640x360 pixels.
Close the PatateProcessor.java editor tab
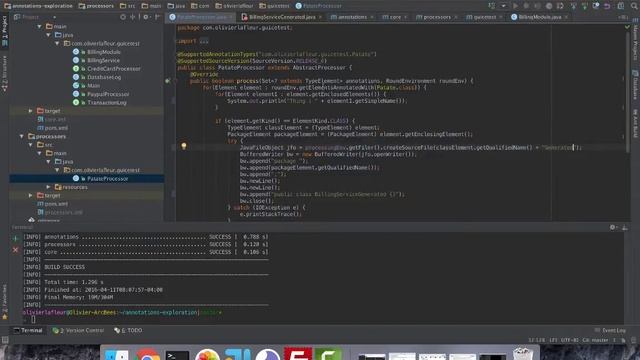(x=231, y=17)
